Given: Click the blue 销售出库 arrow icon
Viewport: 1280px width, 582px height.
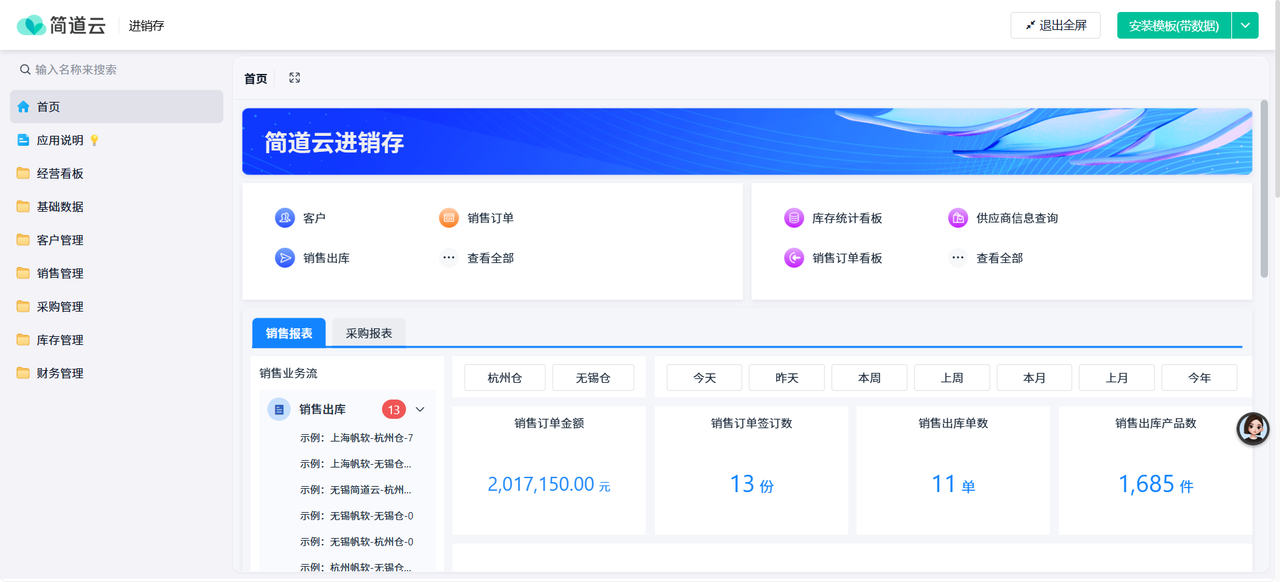Looking at the screenshot, I should (x=285, y=258).
